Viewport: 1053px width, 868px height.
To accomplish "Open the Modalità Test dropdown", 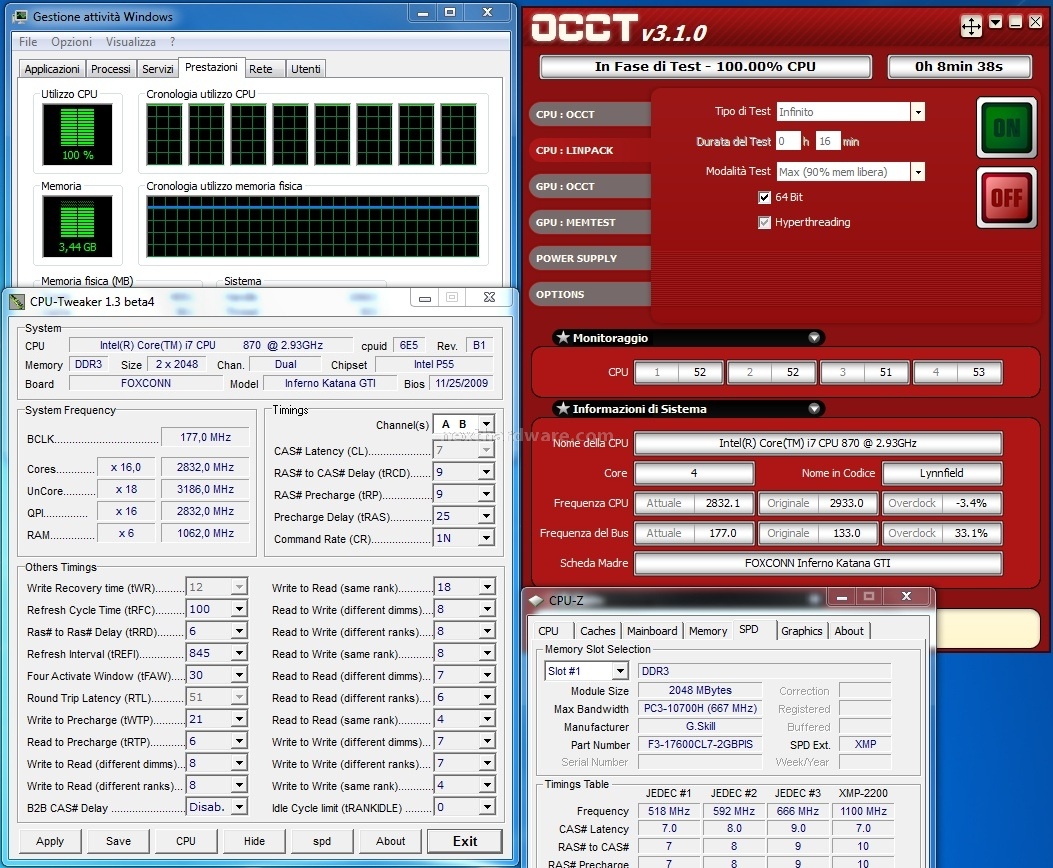I will [918, 172].
